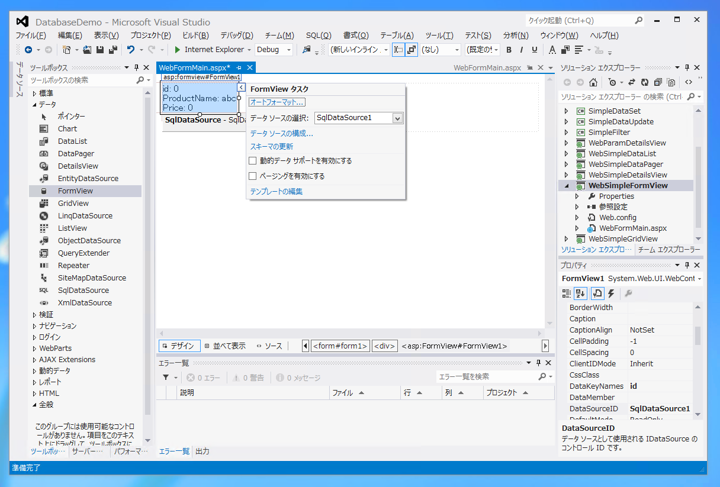720x487 pixels.
Task: Select the DataKeyNames property row
Action: click(631, 386)
